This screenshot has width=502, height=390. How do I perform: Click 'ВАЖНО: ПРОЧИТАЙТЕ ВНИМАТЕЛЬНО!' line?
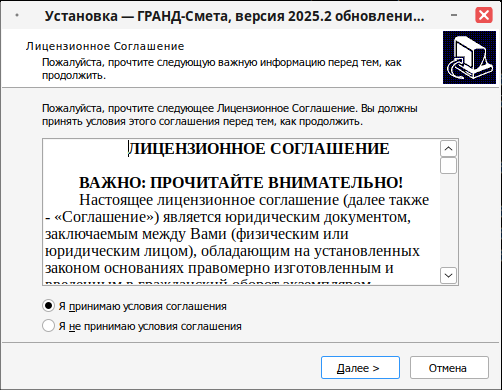tap(241, 183)
